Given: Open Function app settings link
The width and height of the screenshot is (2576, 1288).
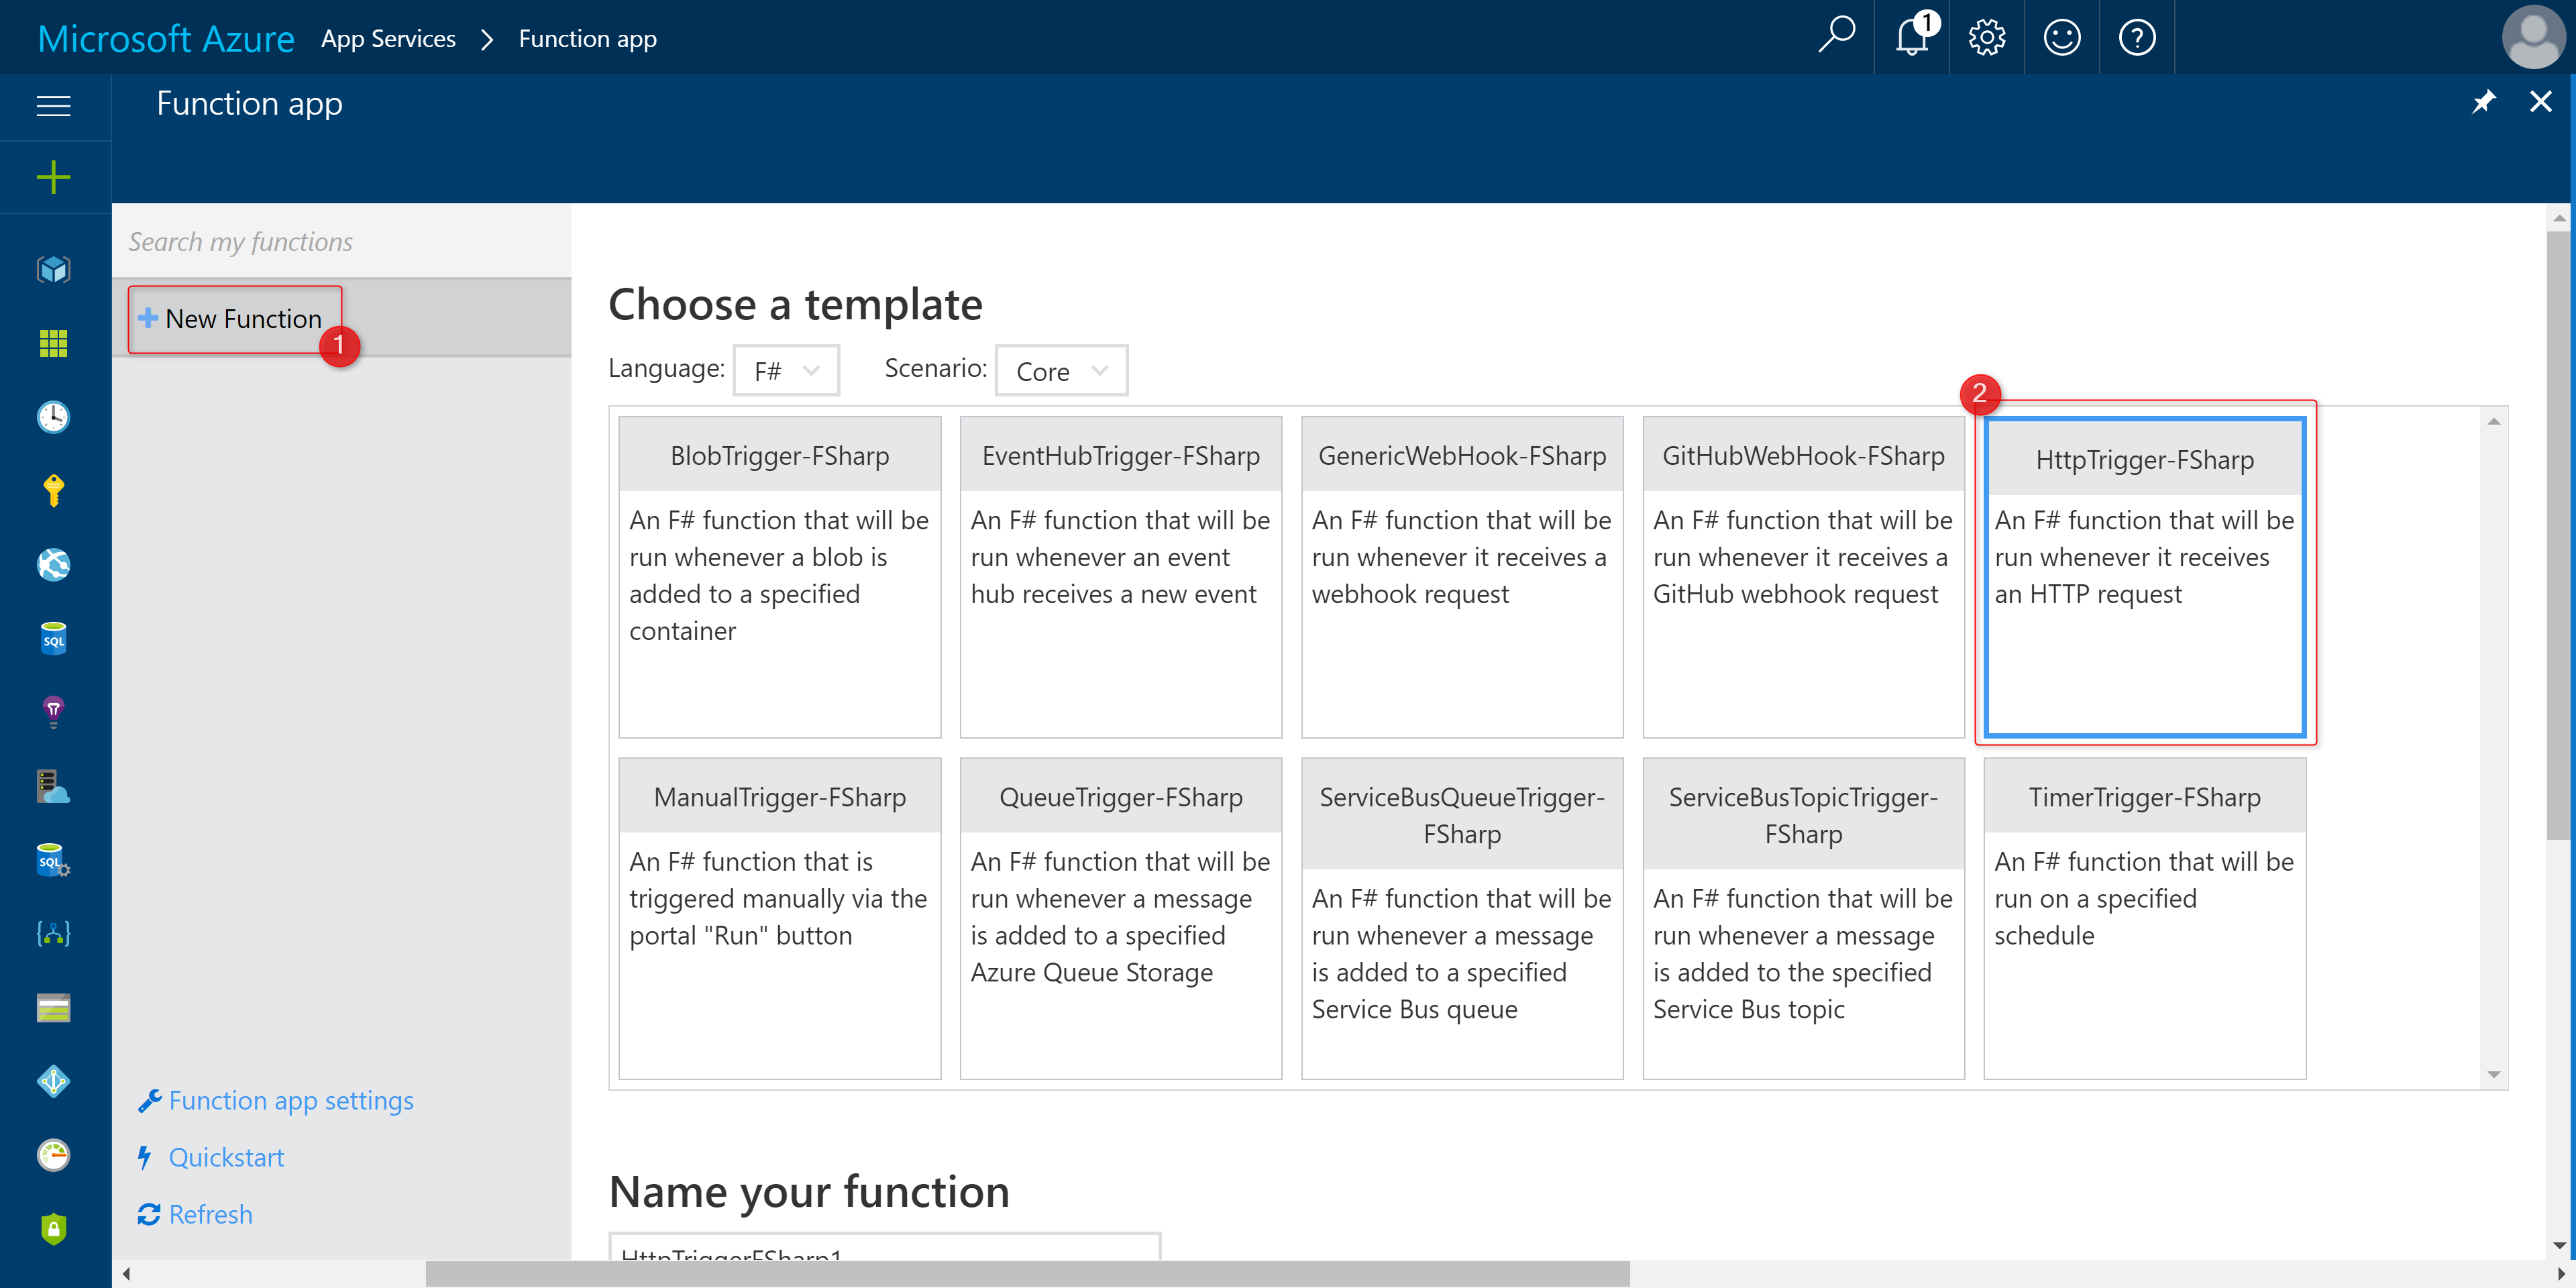Looking at the screenshot, I should click(x=290, y=1100).
